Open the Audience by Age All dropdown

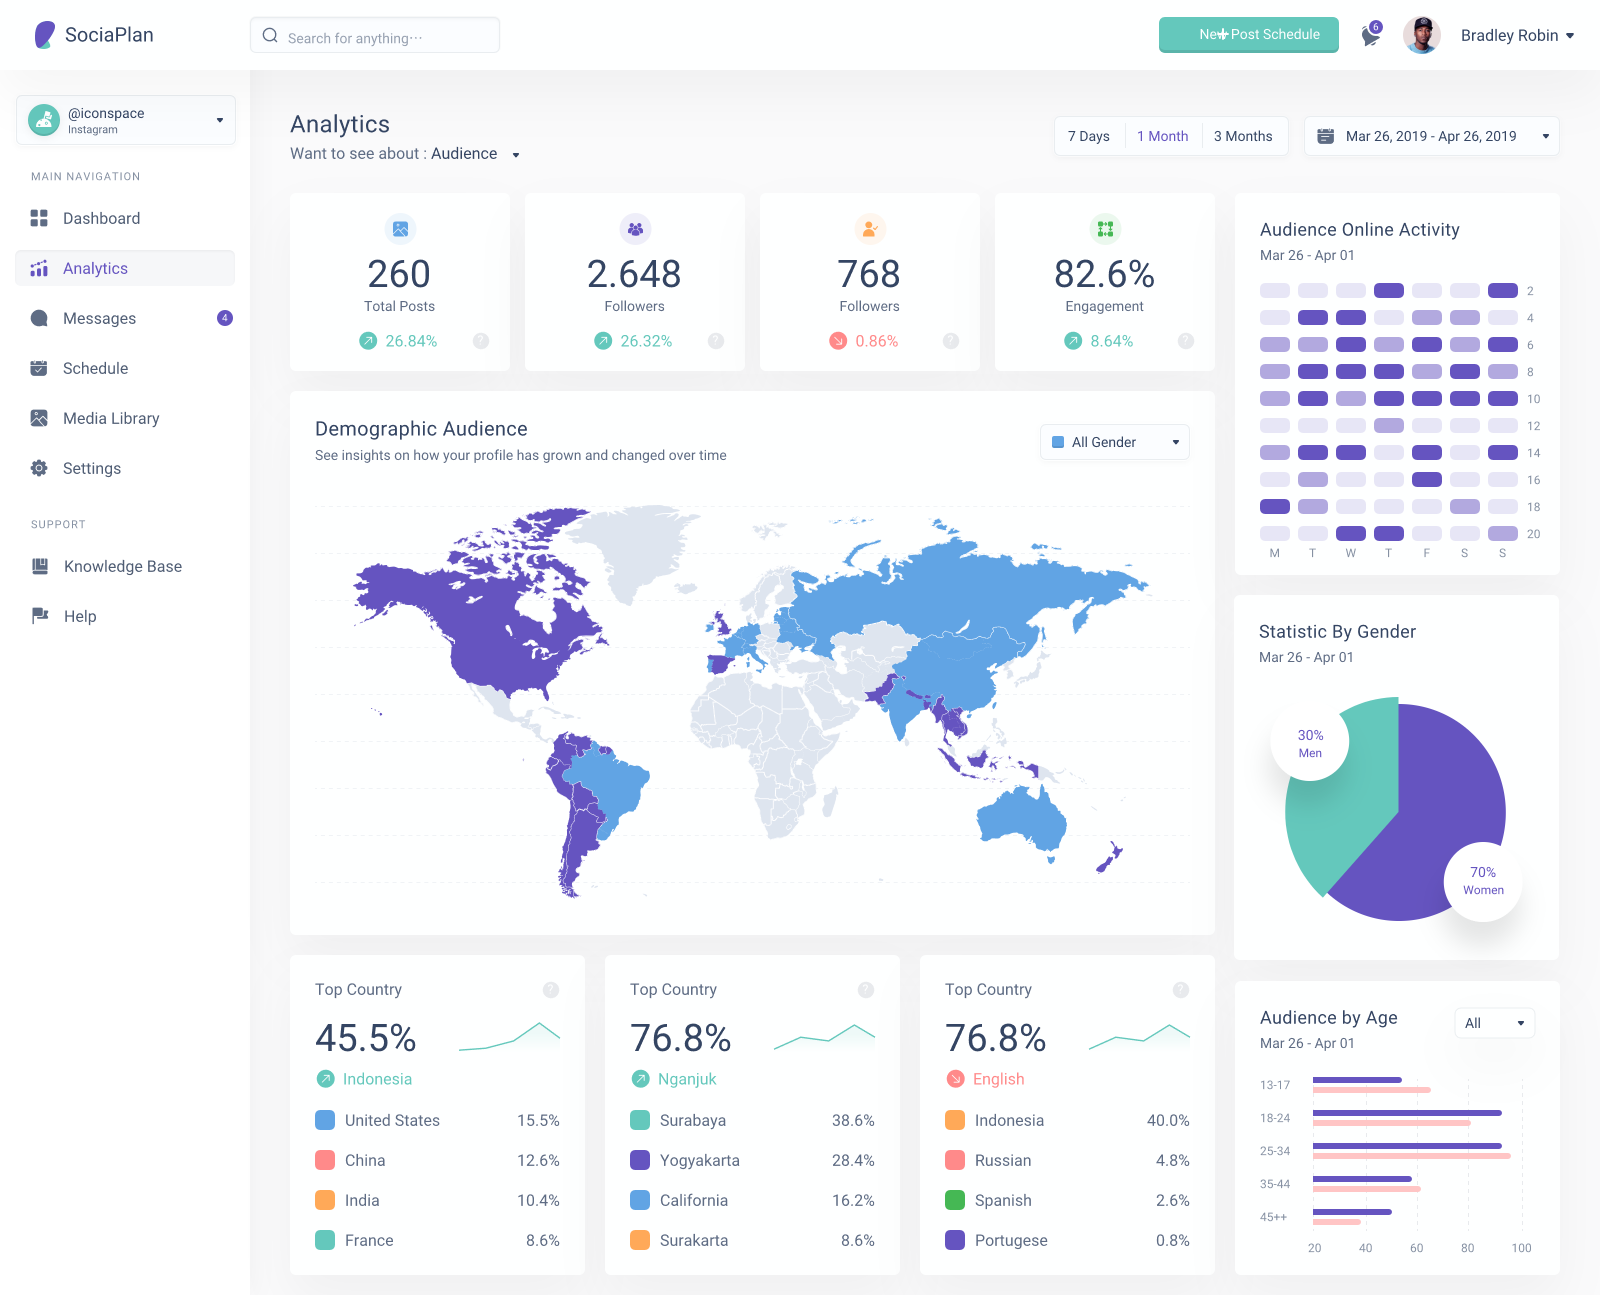click(1495, 1023)
